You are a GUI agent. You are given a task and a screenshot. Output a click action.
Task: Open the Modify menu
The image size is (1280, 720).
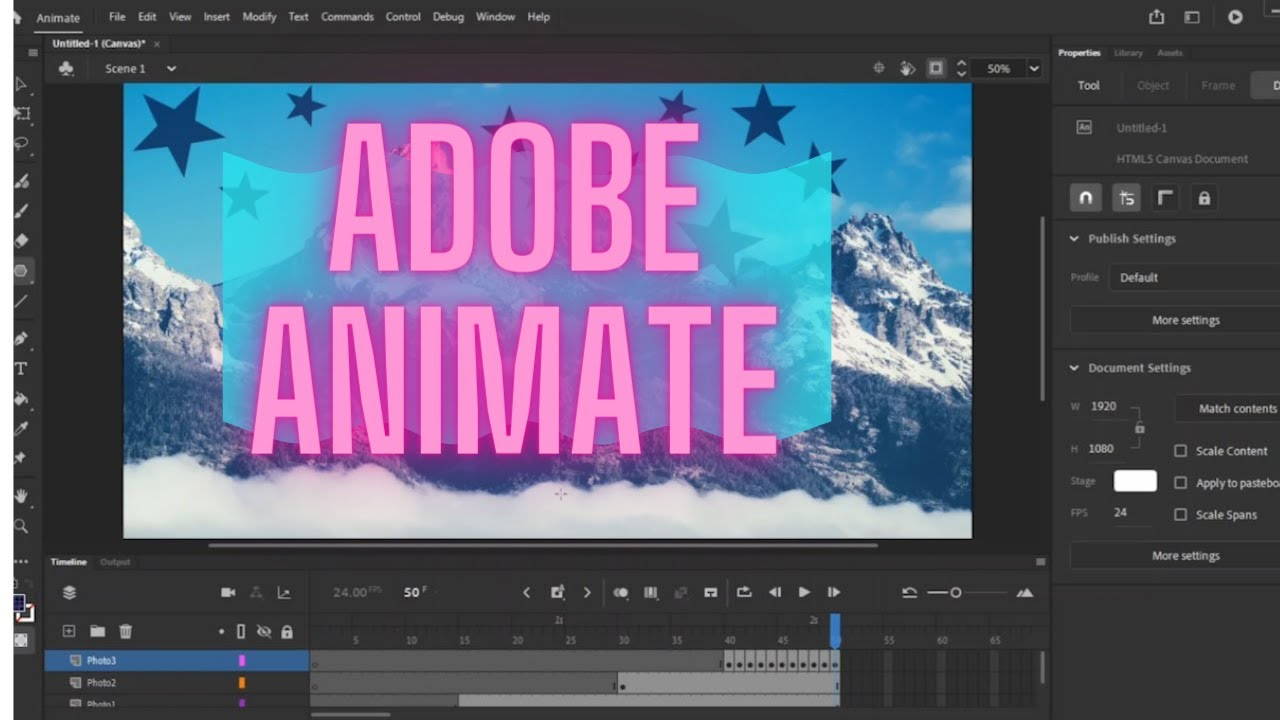pos(259,17)
